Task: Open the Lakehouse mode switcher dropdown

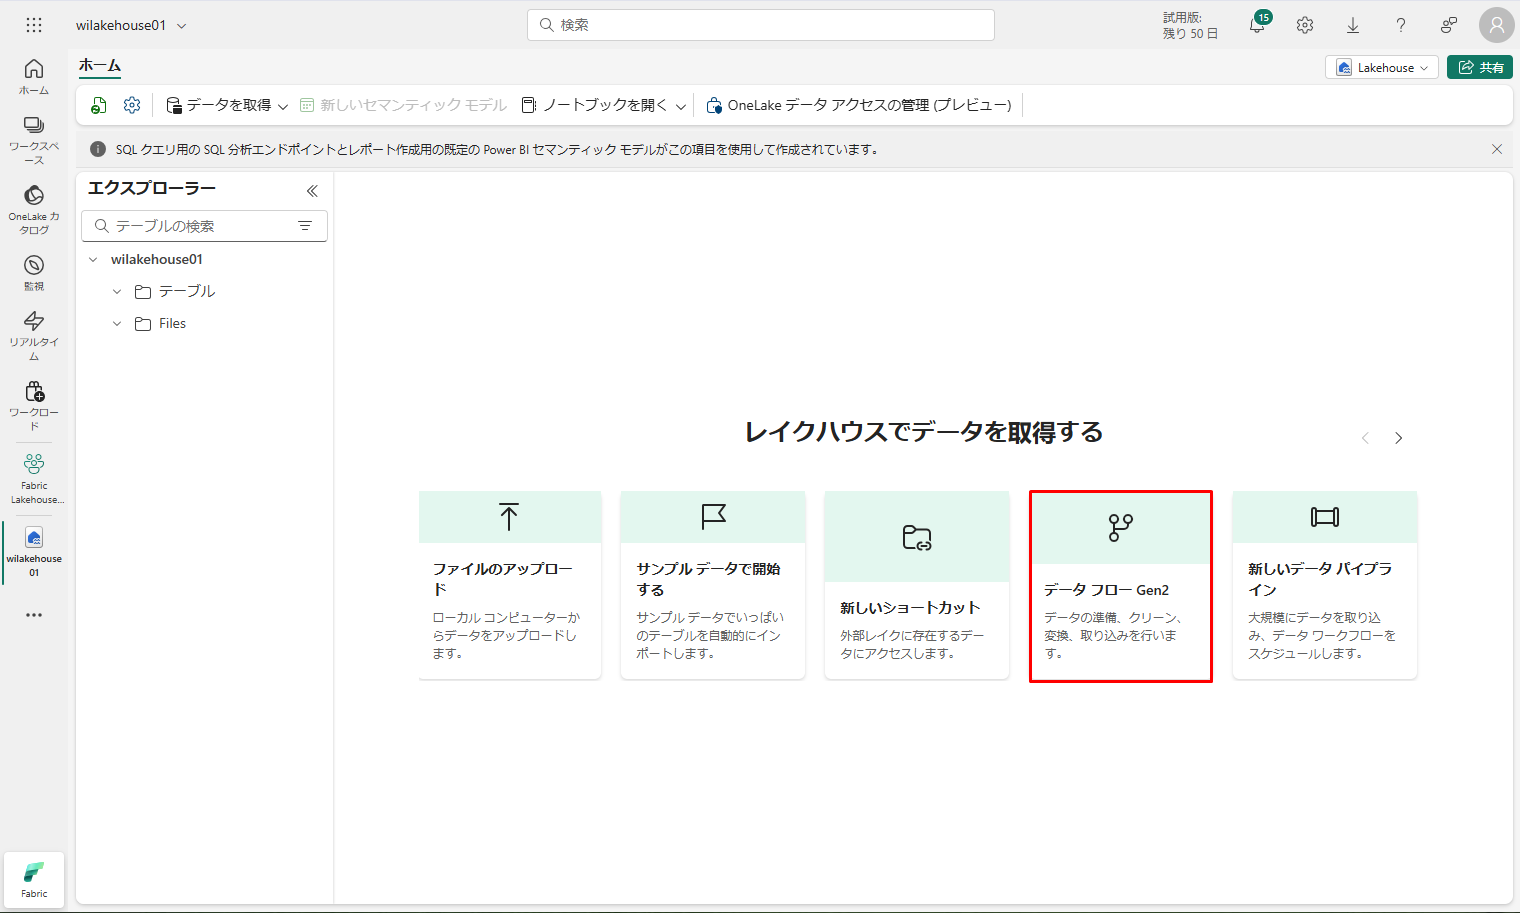Action: [x=1382, y=67]
